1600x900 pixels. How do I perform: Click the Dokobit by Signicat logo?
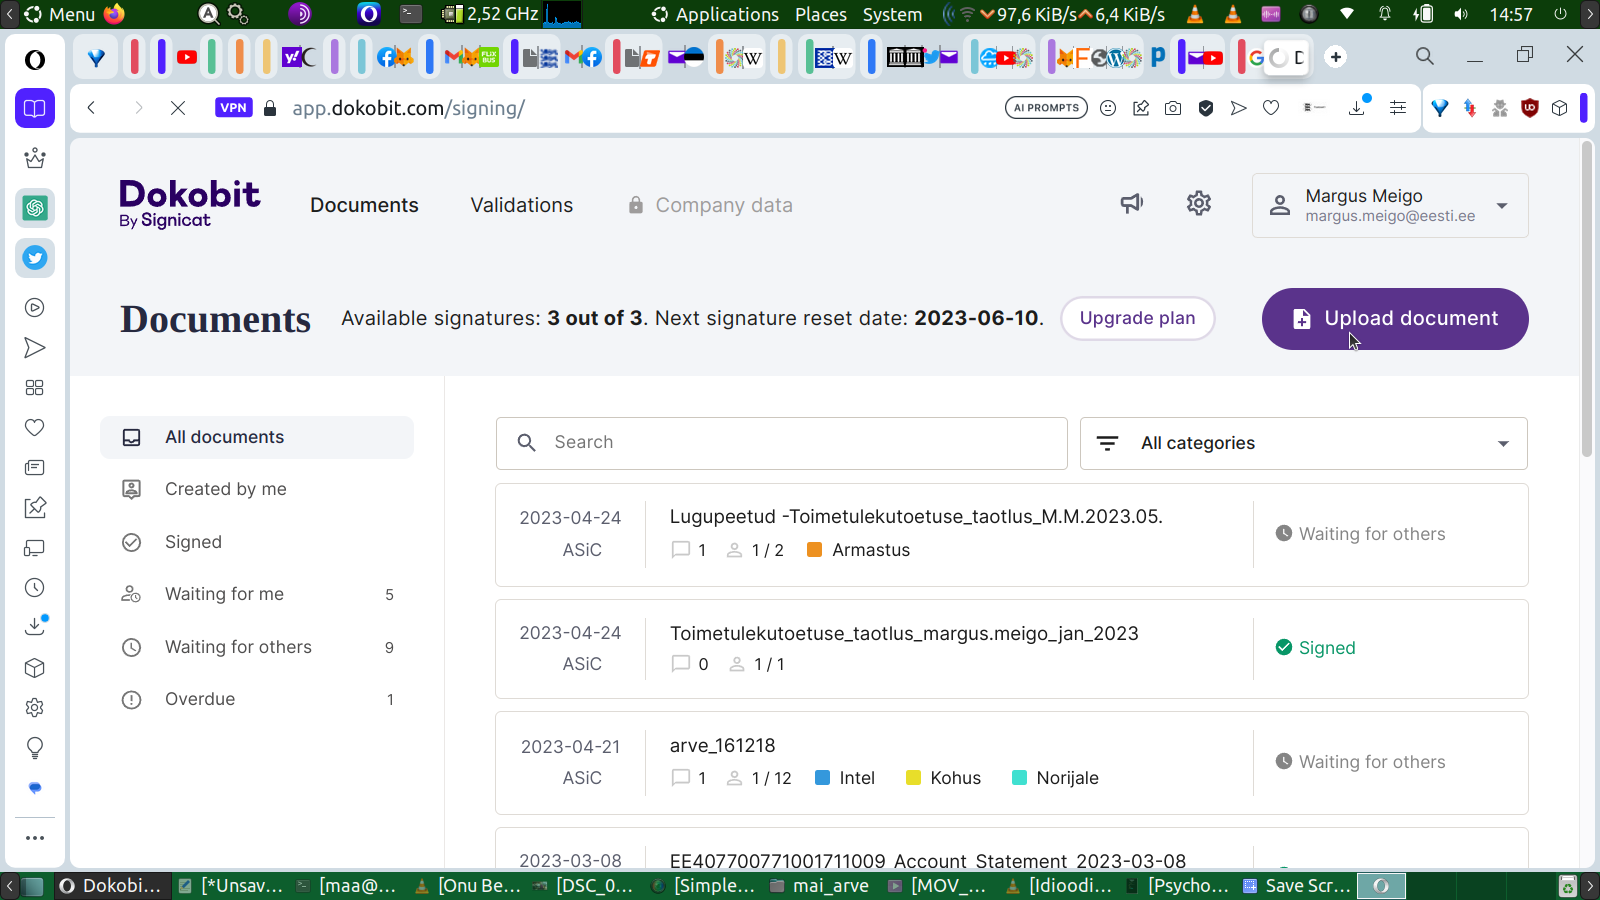190,204
